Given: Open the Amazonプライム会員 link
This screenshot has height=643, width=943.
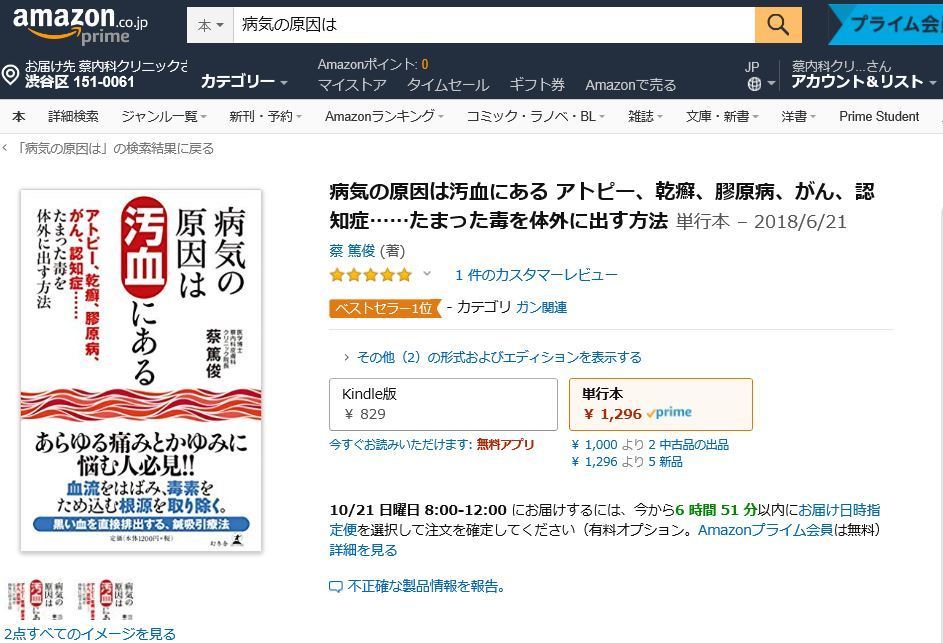Looking at the screenshot, I should click(766, 530).
